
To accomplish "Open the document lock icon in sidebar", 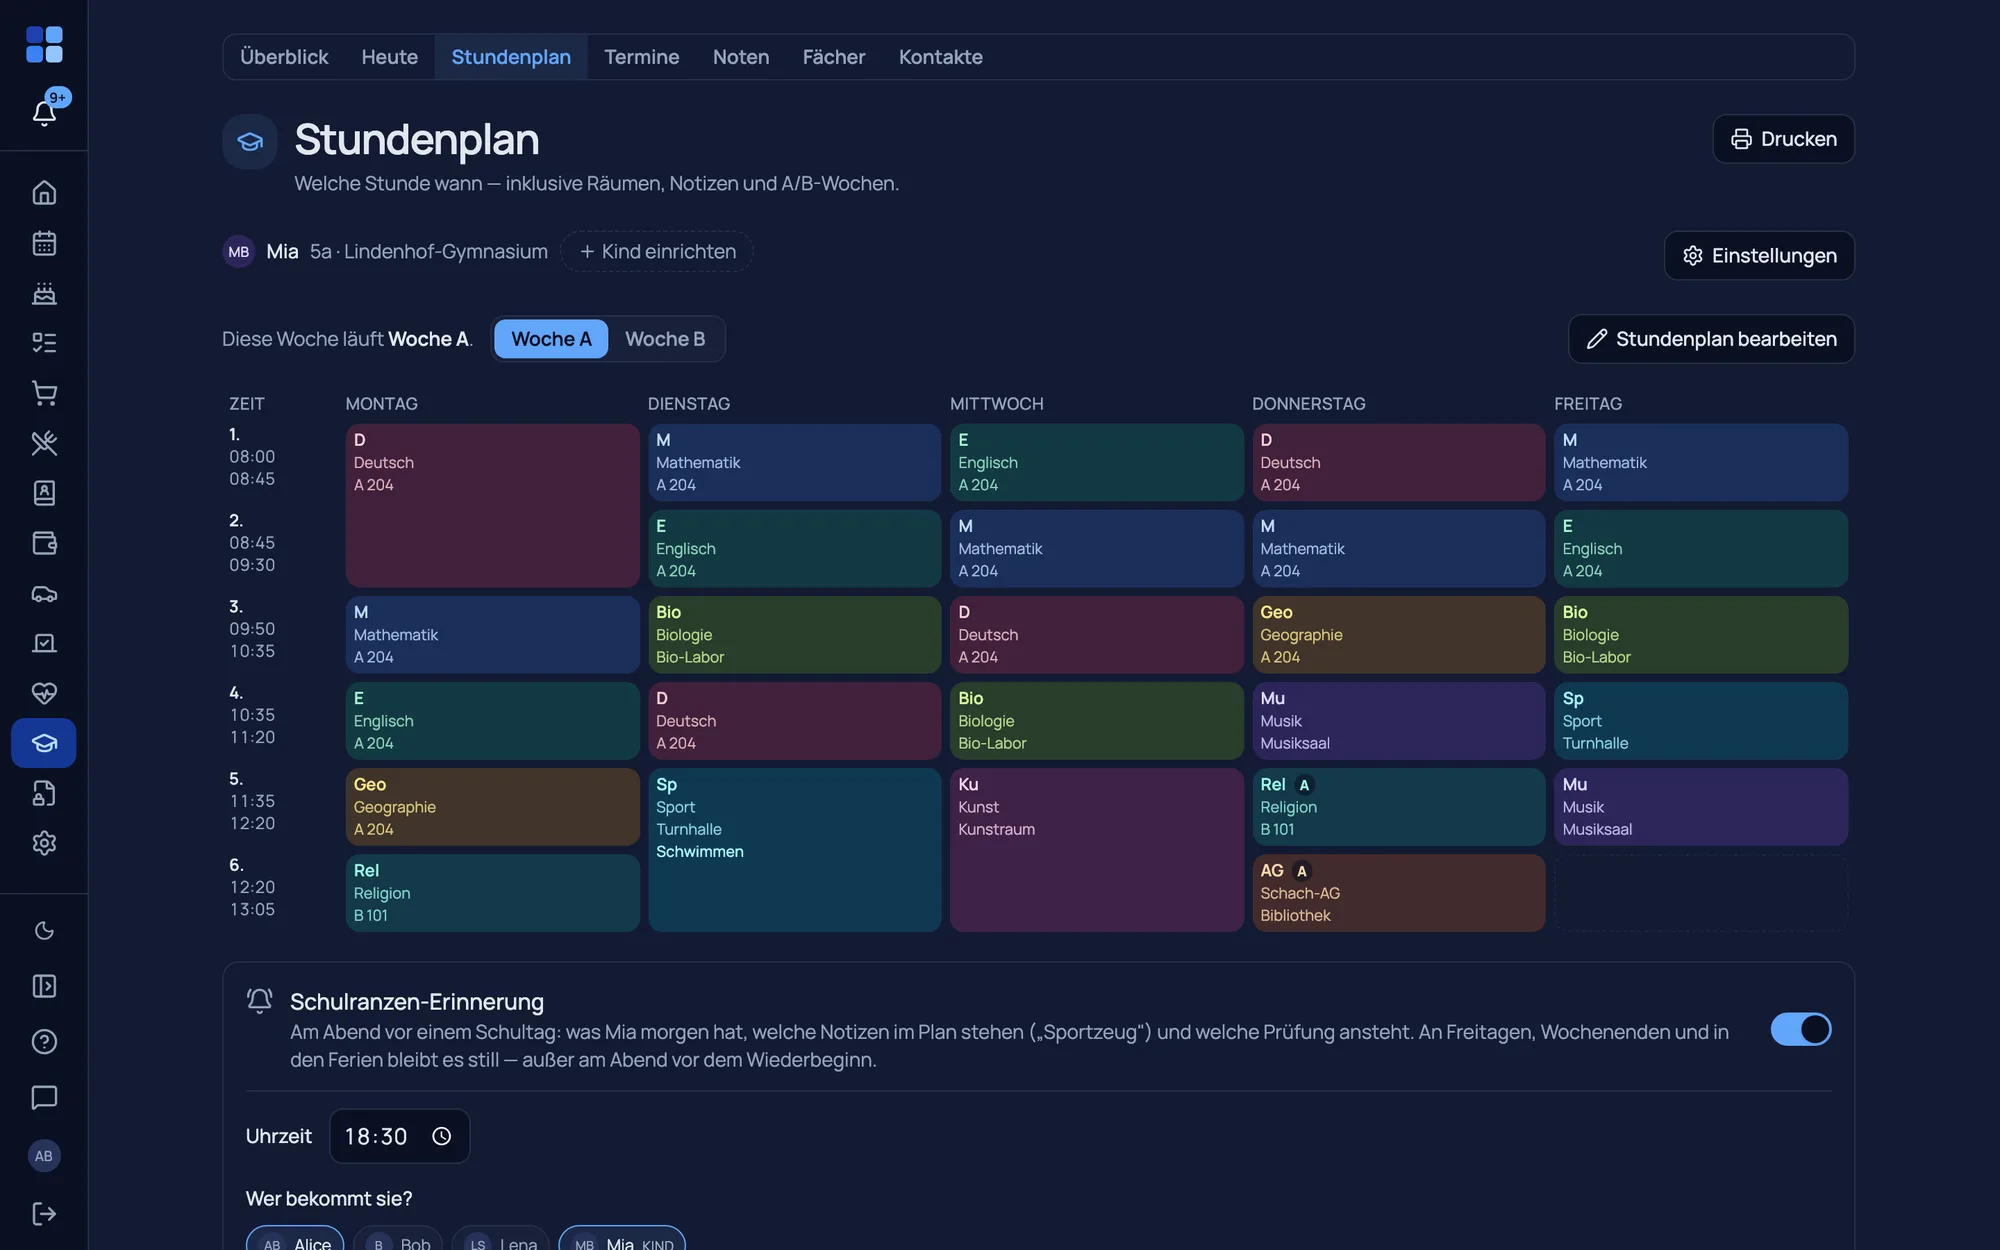I will pos(44,793).
